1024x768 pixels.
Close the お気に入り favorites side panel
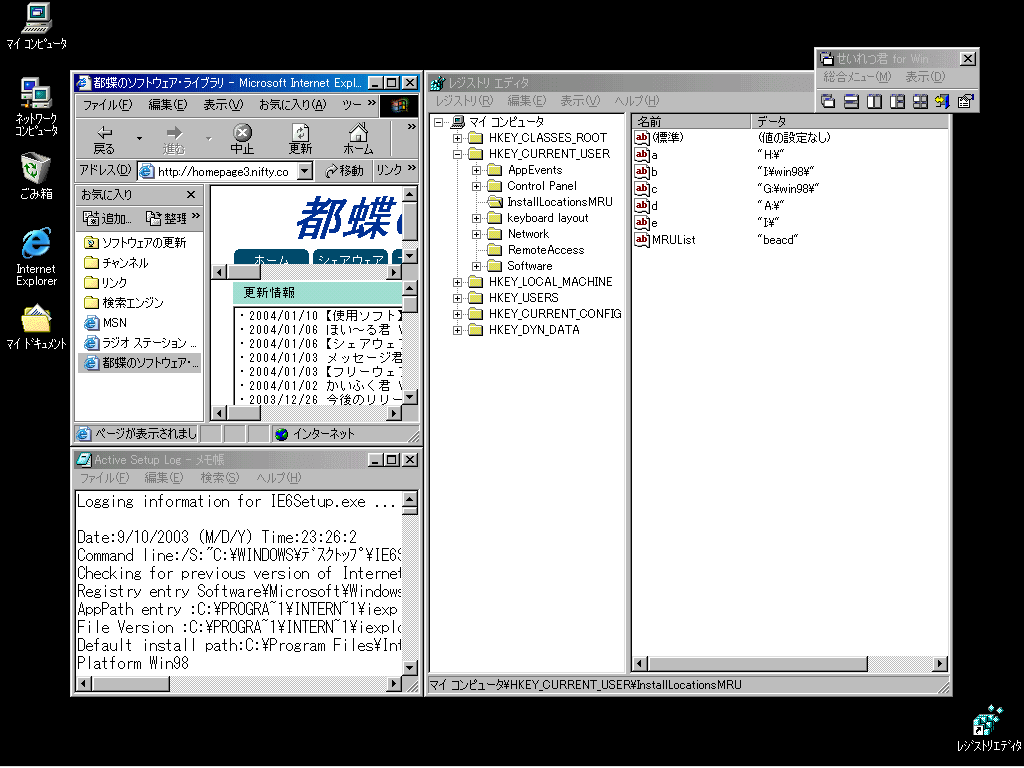[191, 195]
